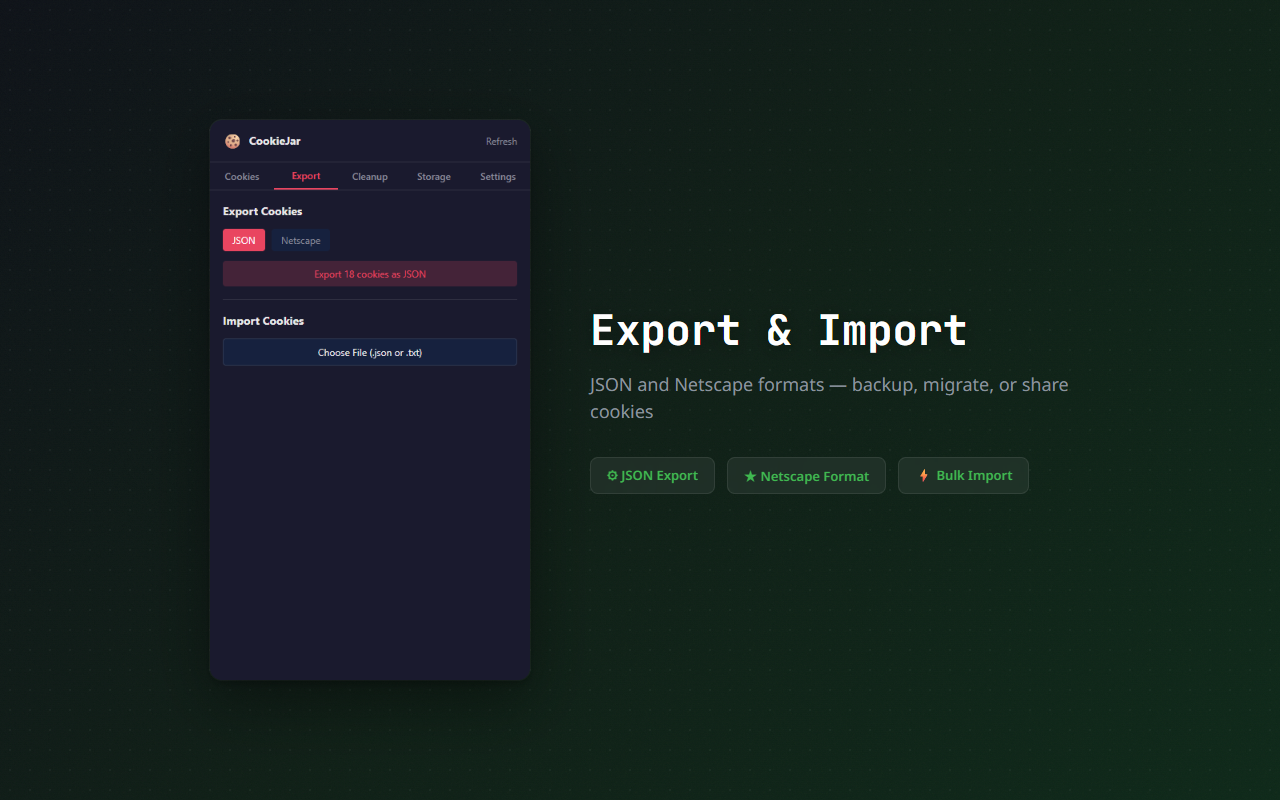
Task: Open the Cleanup tab
Action: click(369, 176)
